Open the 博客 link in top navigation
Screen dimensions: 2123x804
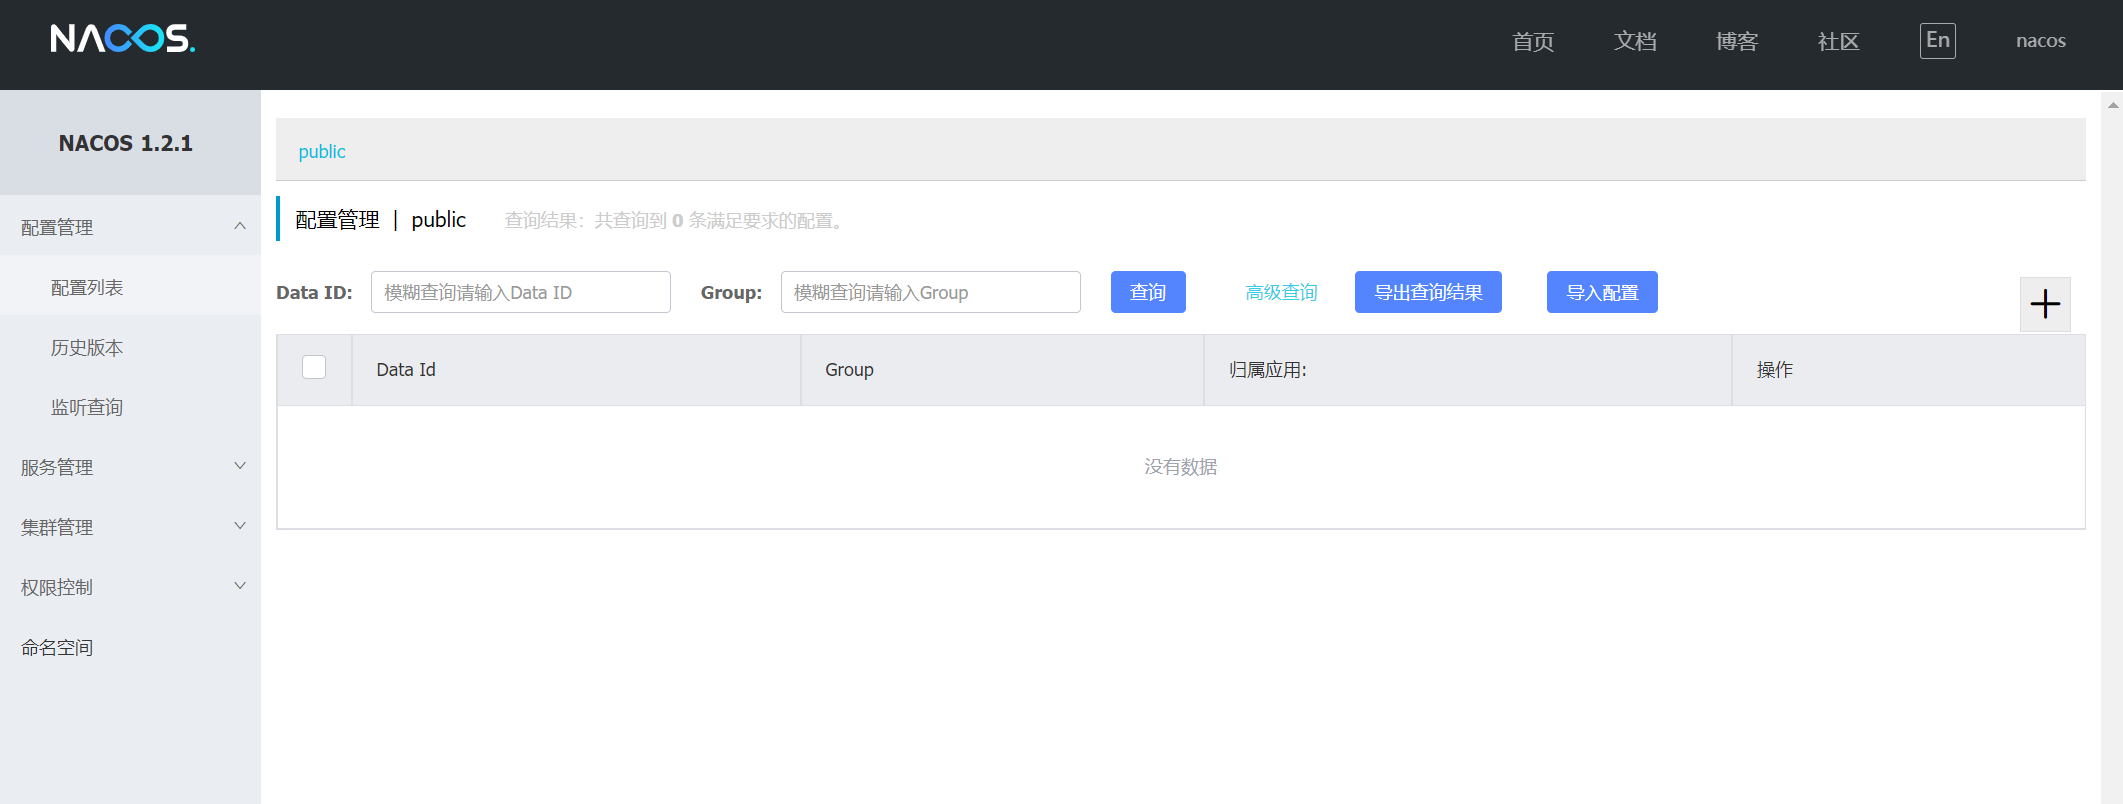1737,41
